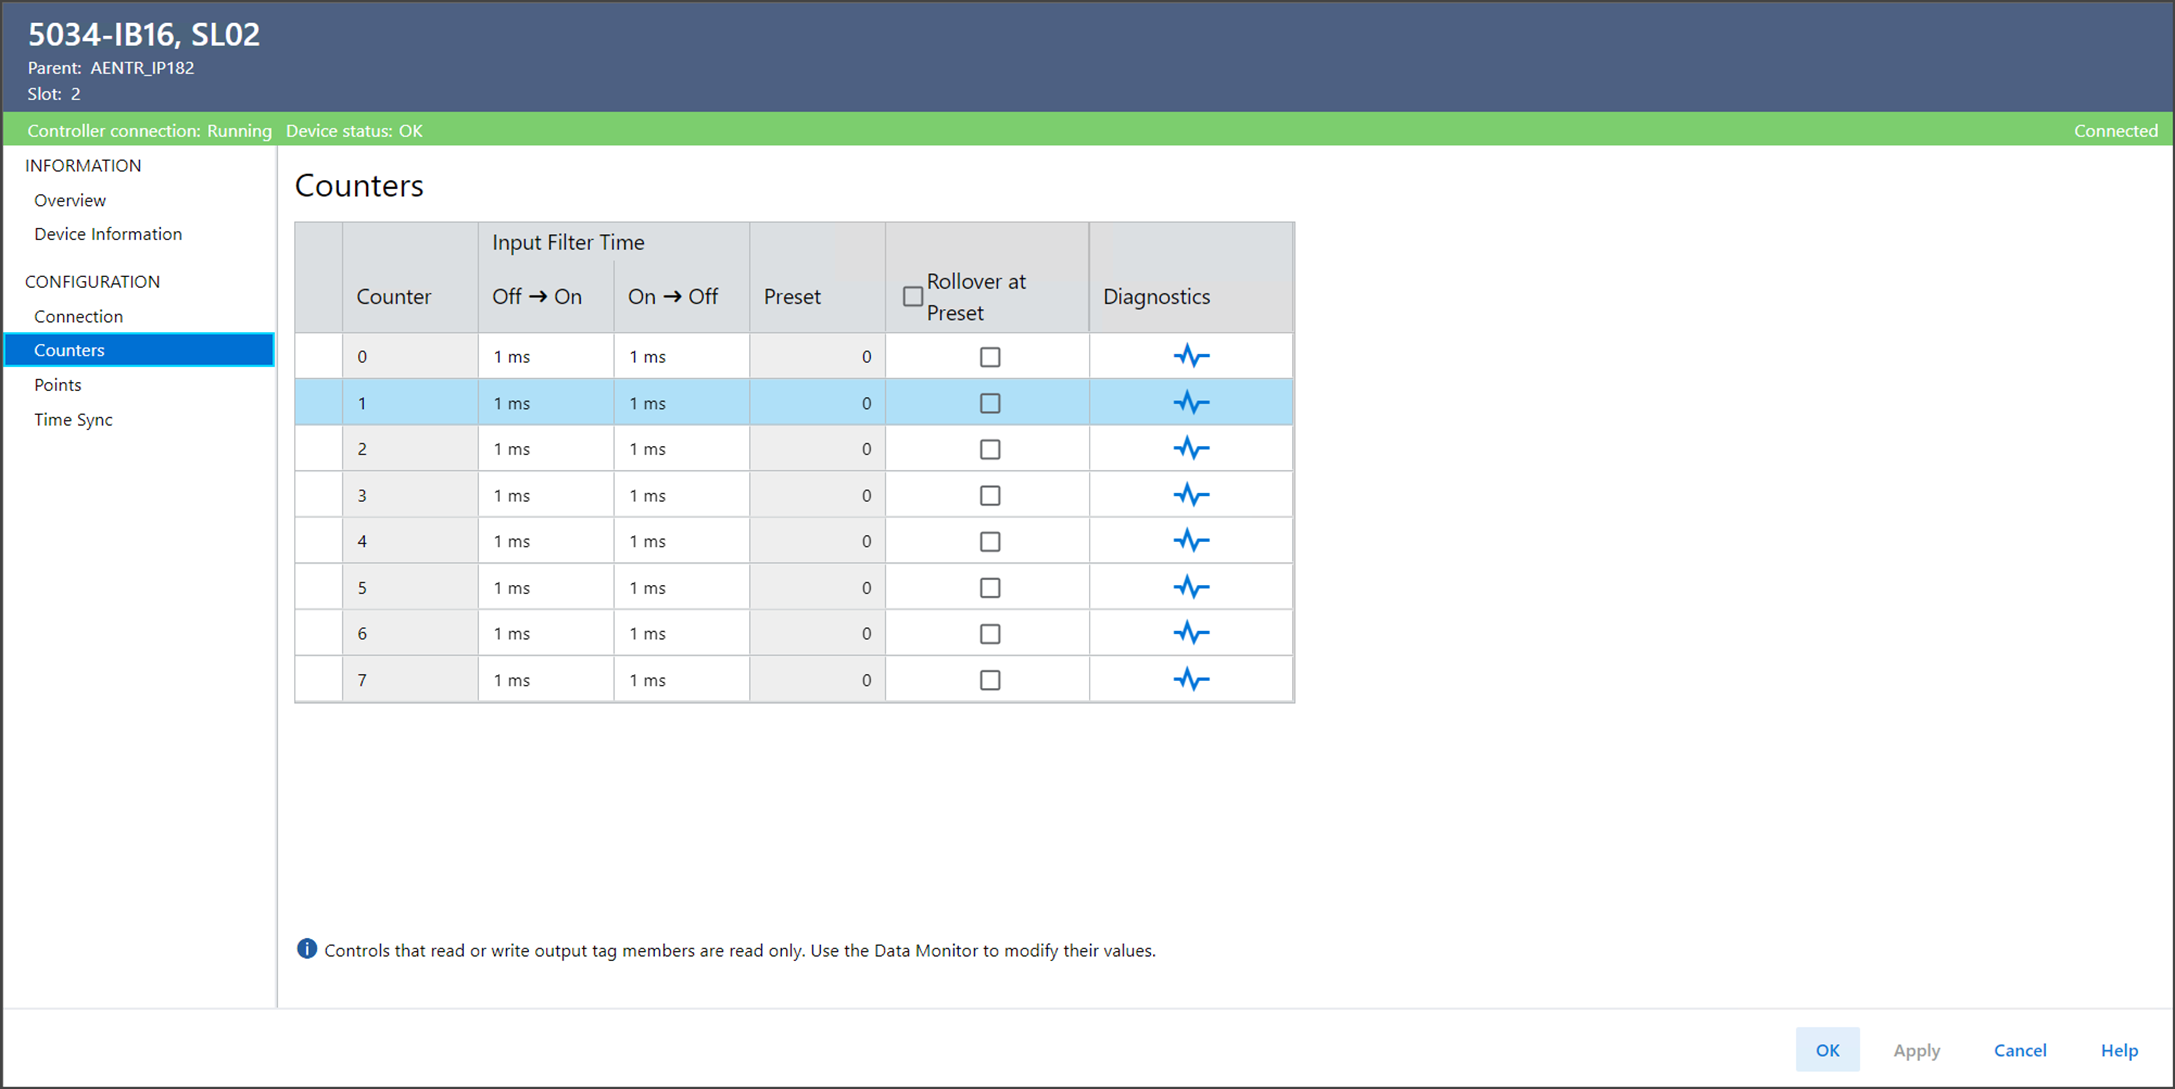The image size is (2175, 1089).
Task: Open diagnostics for counter 7
Action: coord(1190,680)
